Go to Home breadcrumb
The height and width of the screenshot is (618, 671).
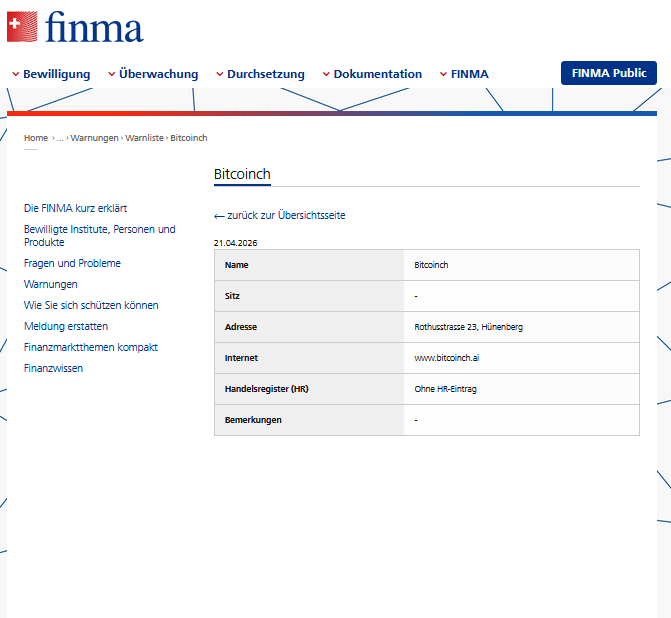36,138
